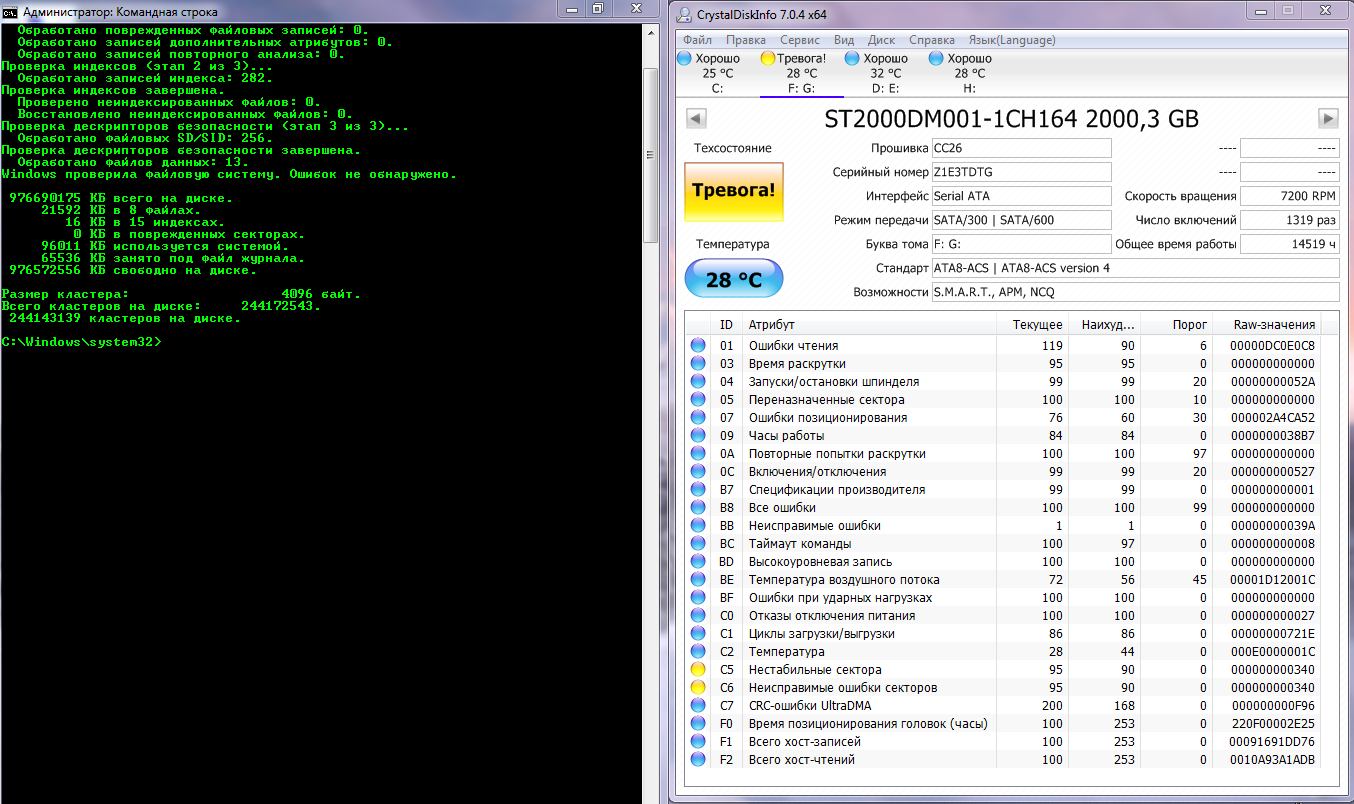Click the CrystalDiskInfo title bar app icon
The height and width of the screenshot is (804, 1354).
coord(684,14)
